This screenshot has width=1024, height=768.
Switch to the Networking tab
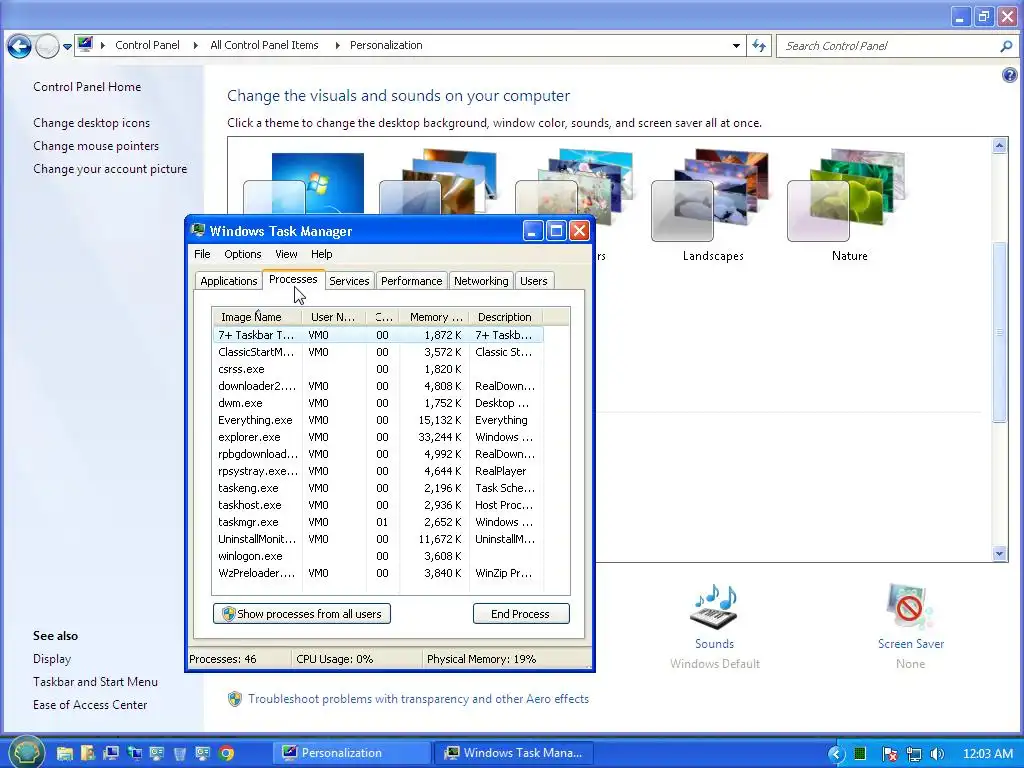click(481, 281)
